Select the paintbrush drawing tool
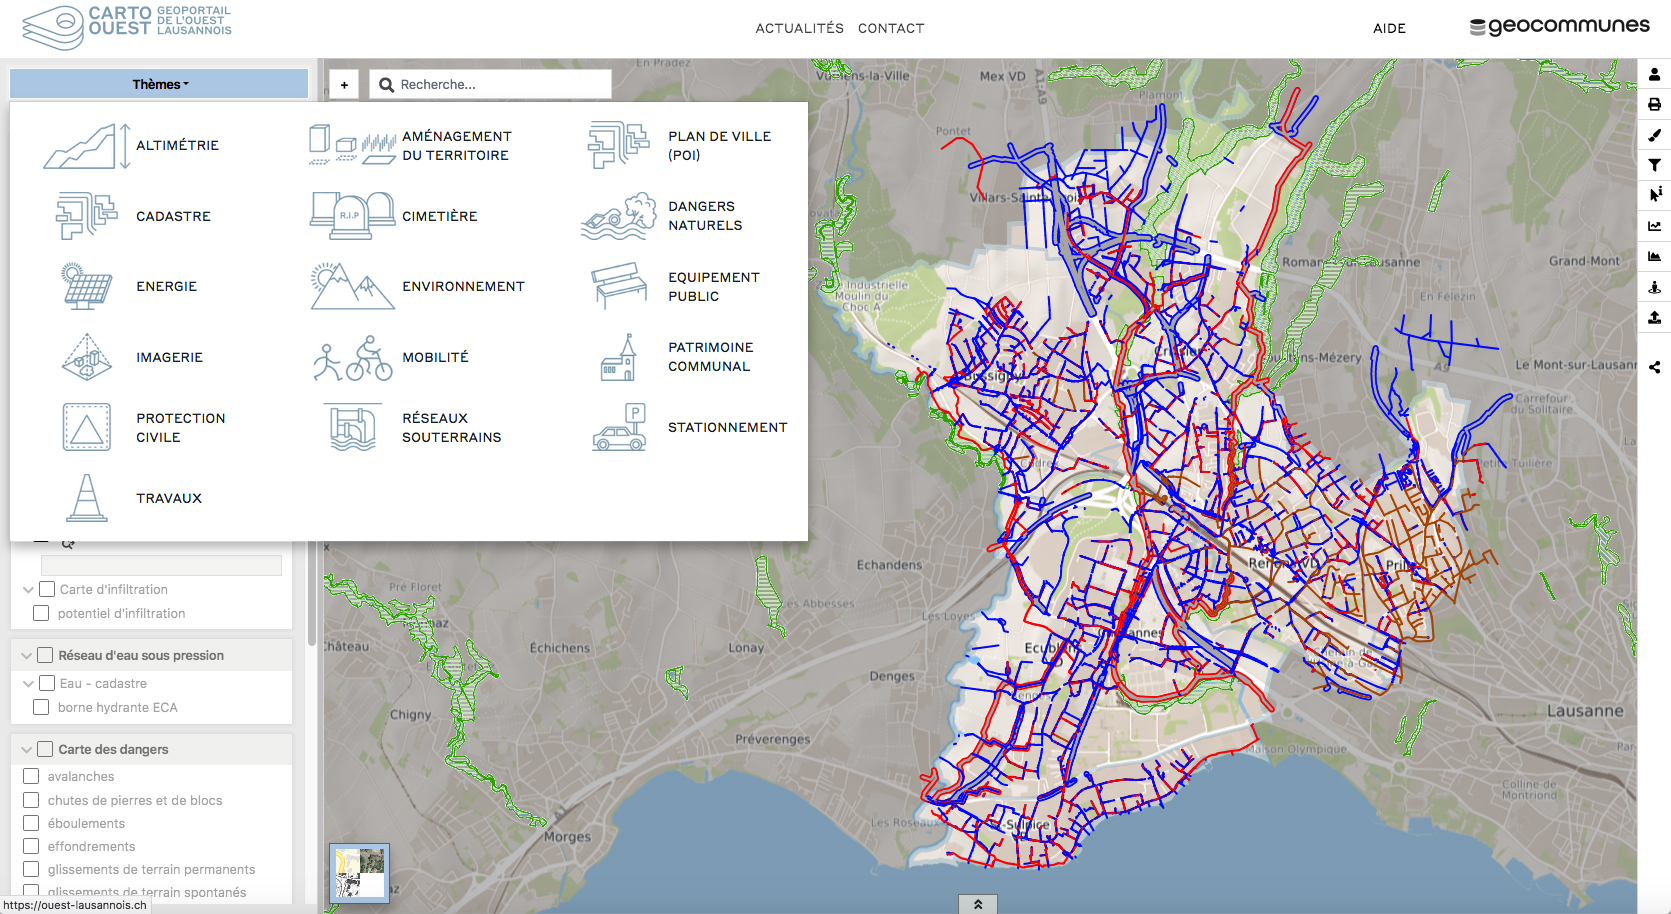Screen dimensions: 1671x914 [1654, 135]
